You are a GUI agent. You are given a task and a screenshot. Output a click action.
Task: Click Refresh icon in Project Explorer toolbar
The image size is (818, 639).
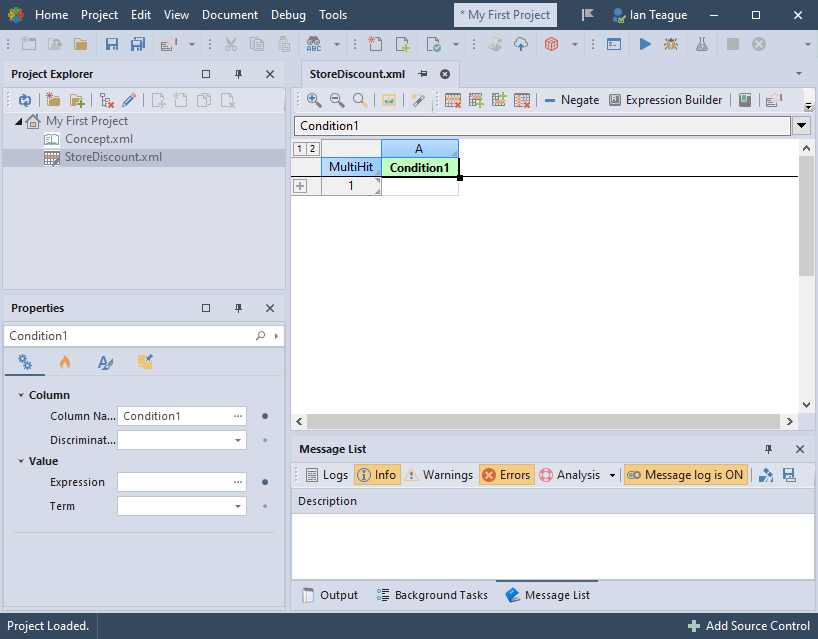(25, 100)
